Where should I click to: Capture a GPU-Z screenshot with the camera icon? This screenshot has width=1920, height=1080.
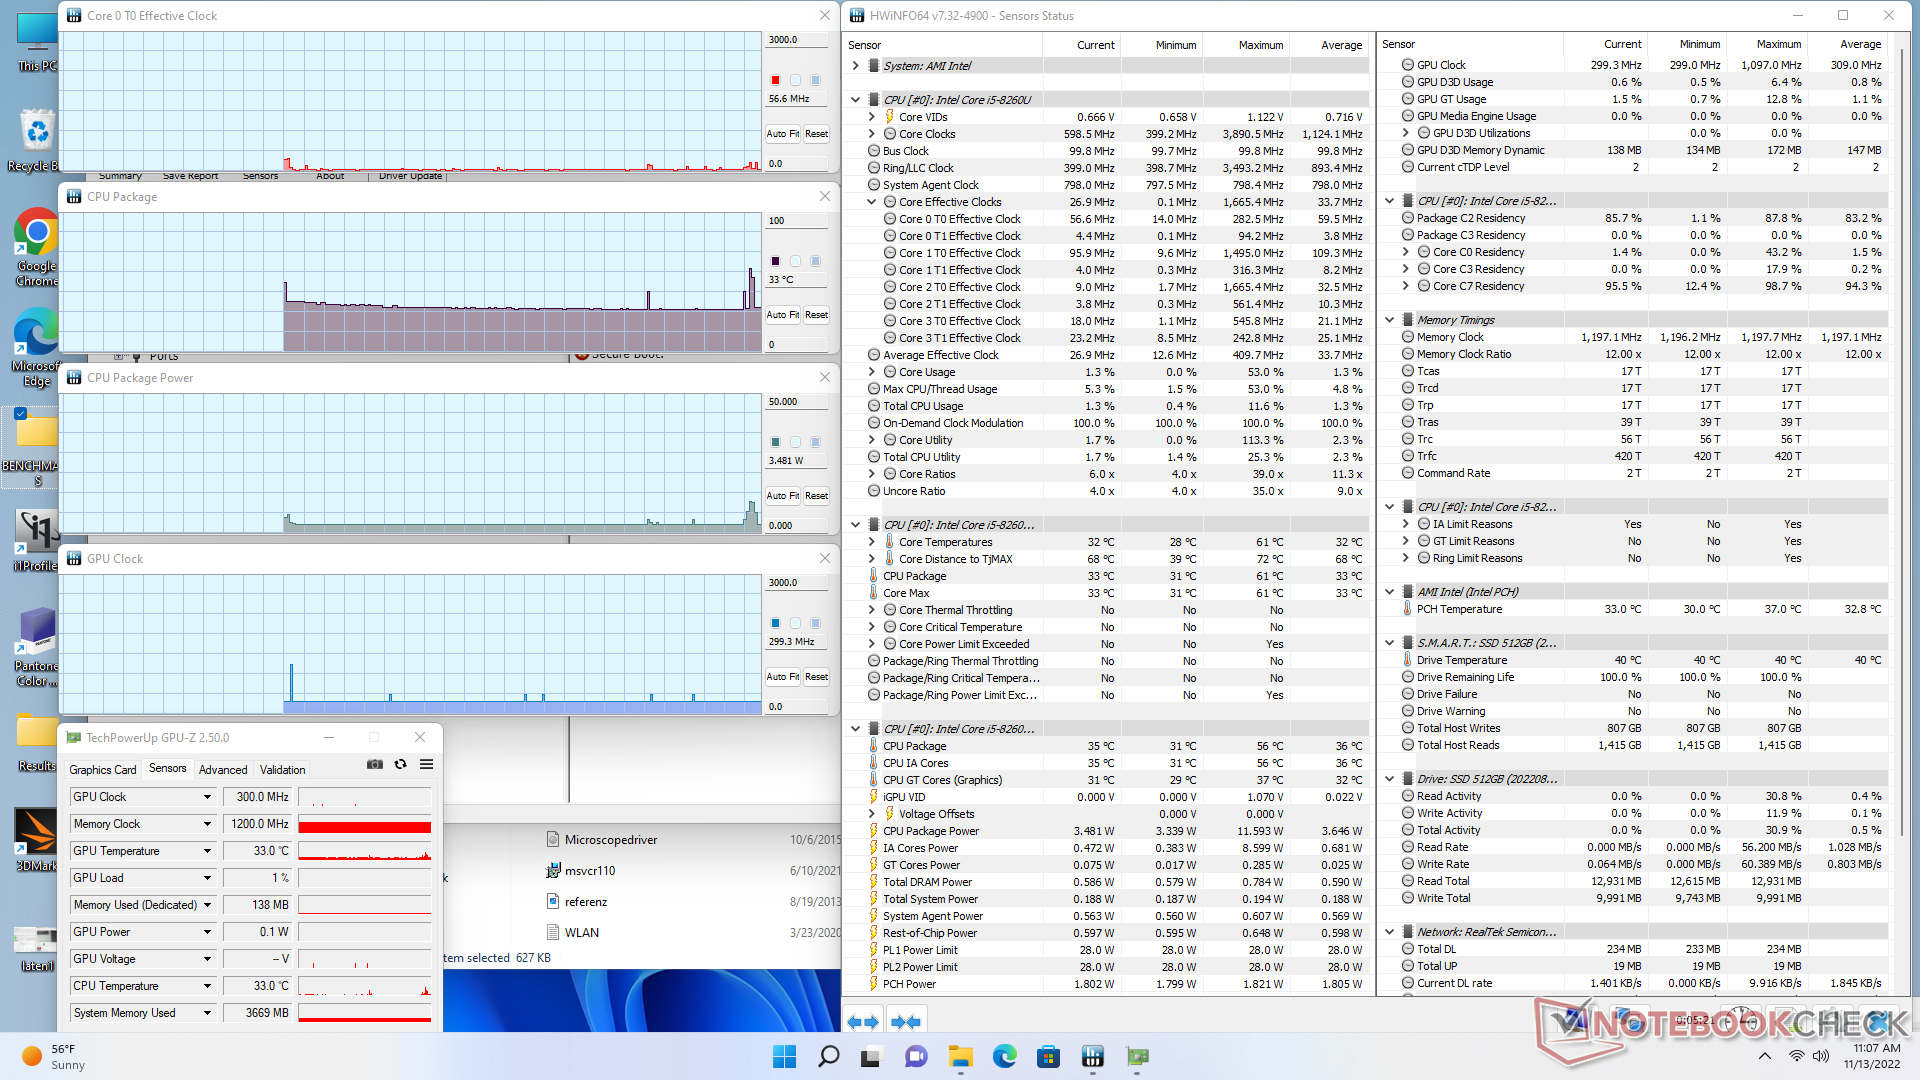point(375,764)
